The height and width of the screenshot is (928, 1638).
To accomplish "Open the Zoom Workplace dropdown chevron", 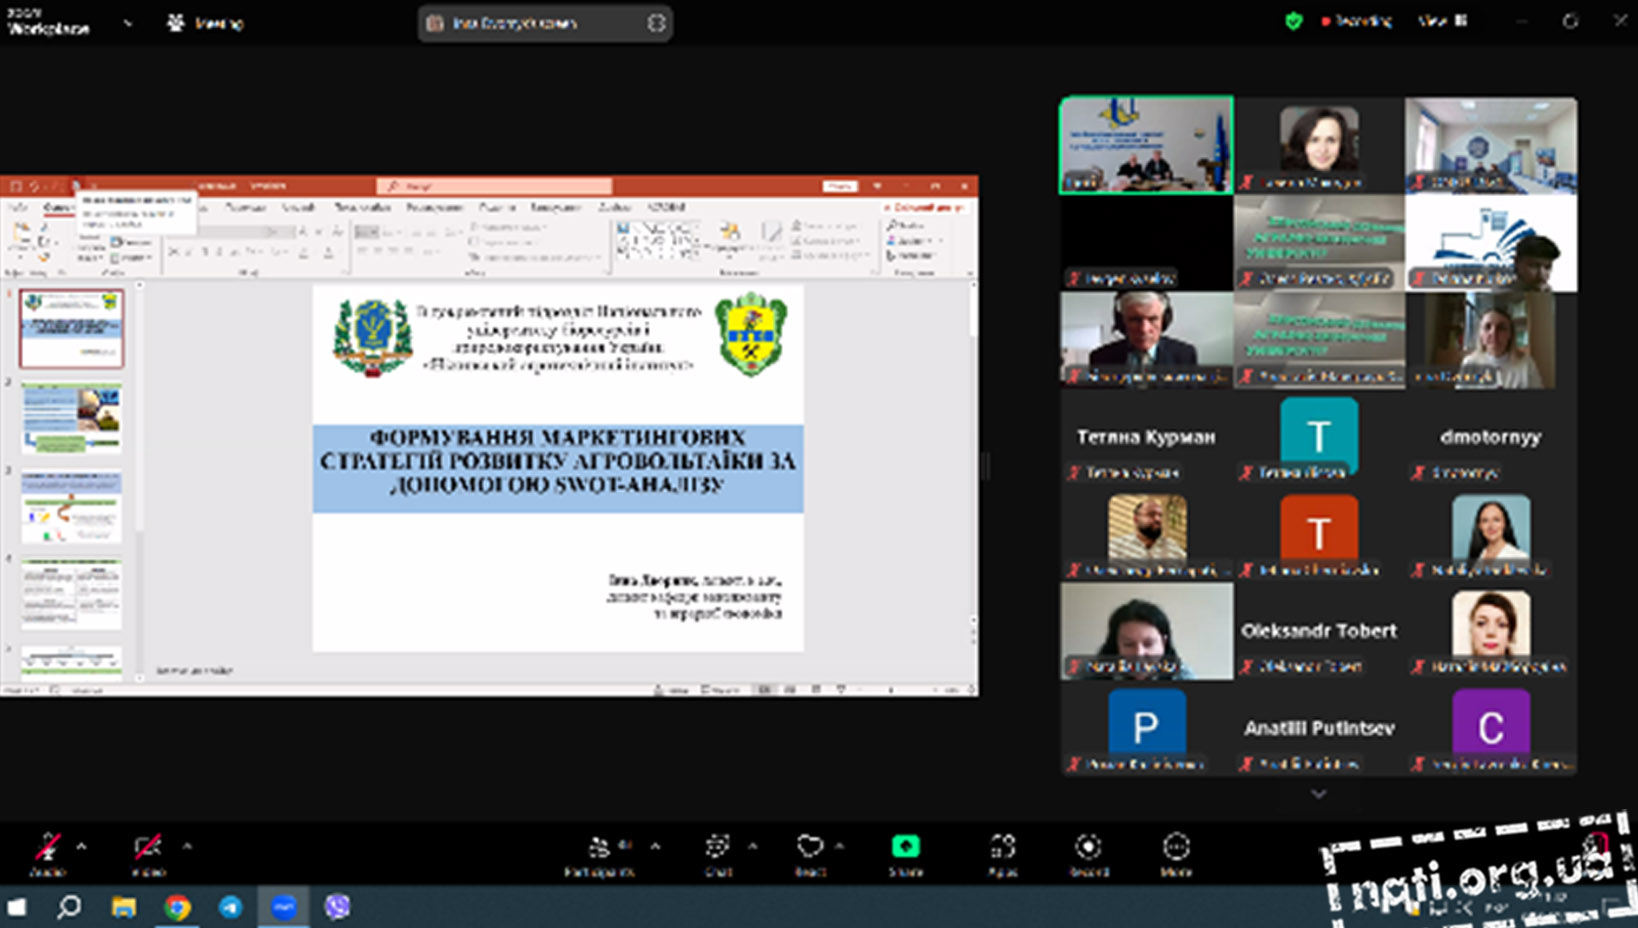I will click(x=128, y=23).
